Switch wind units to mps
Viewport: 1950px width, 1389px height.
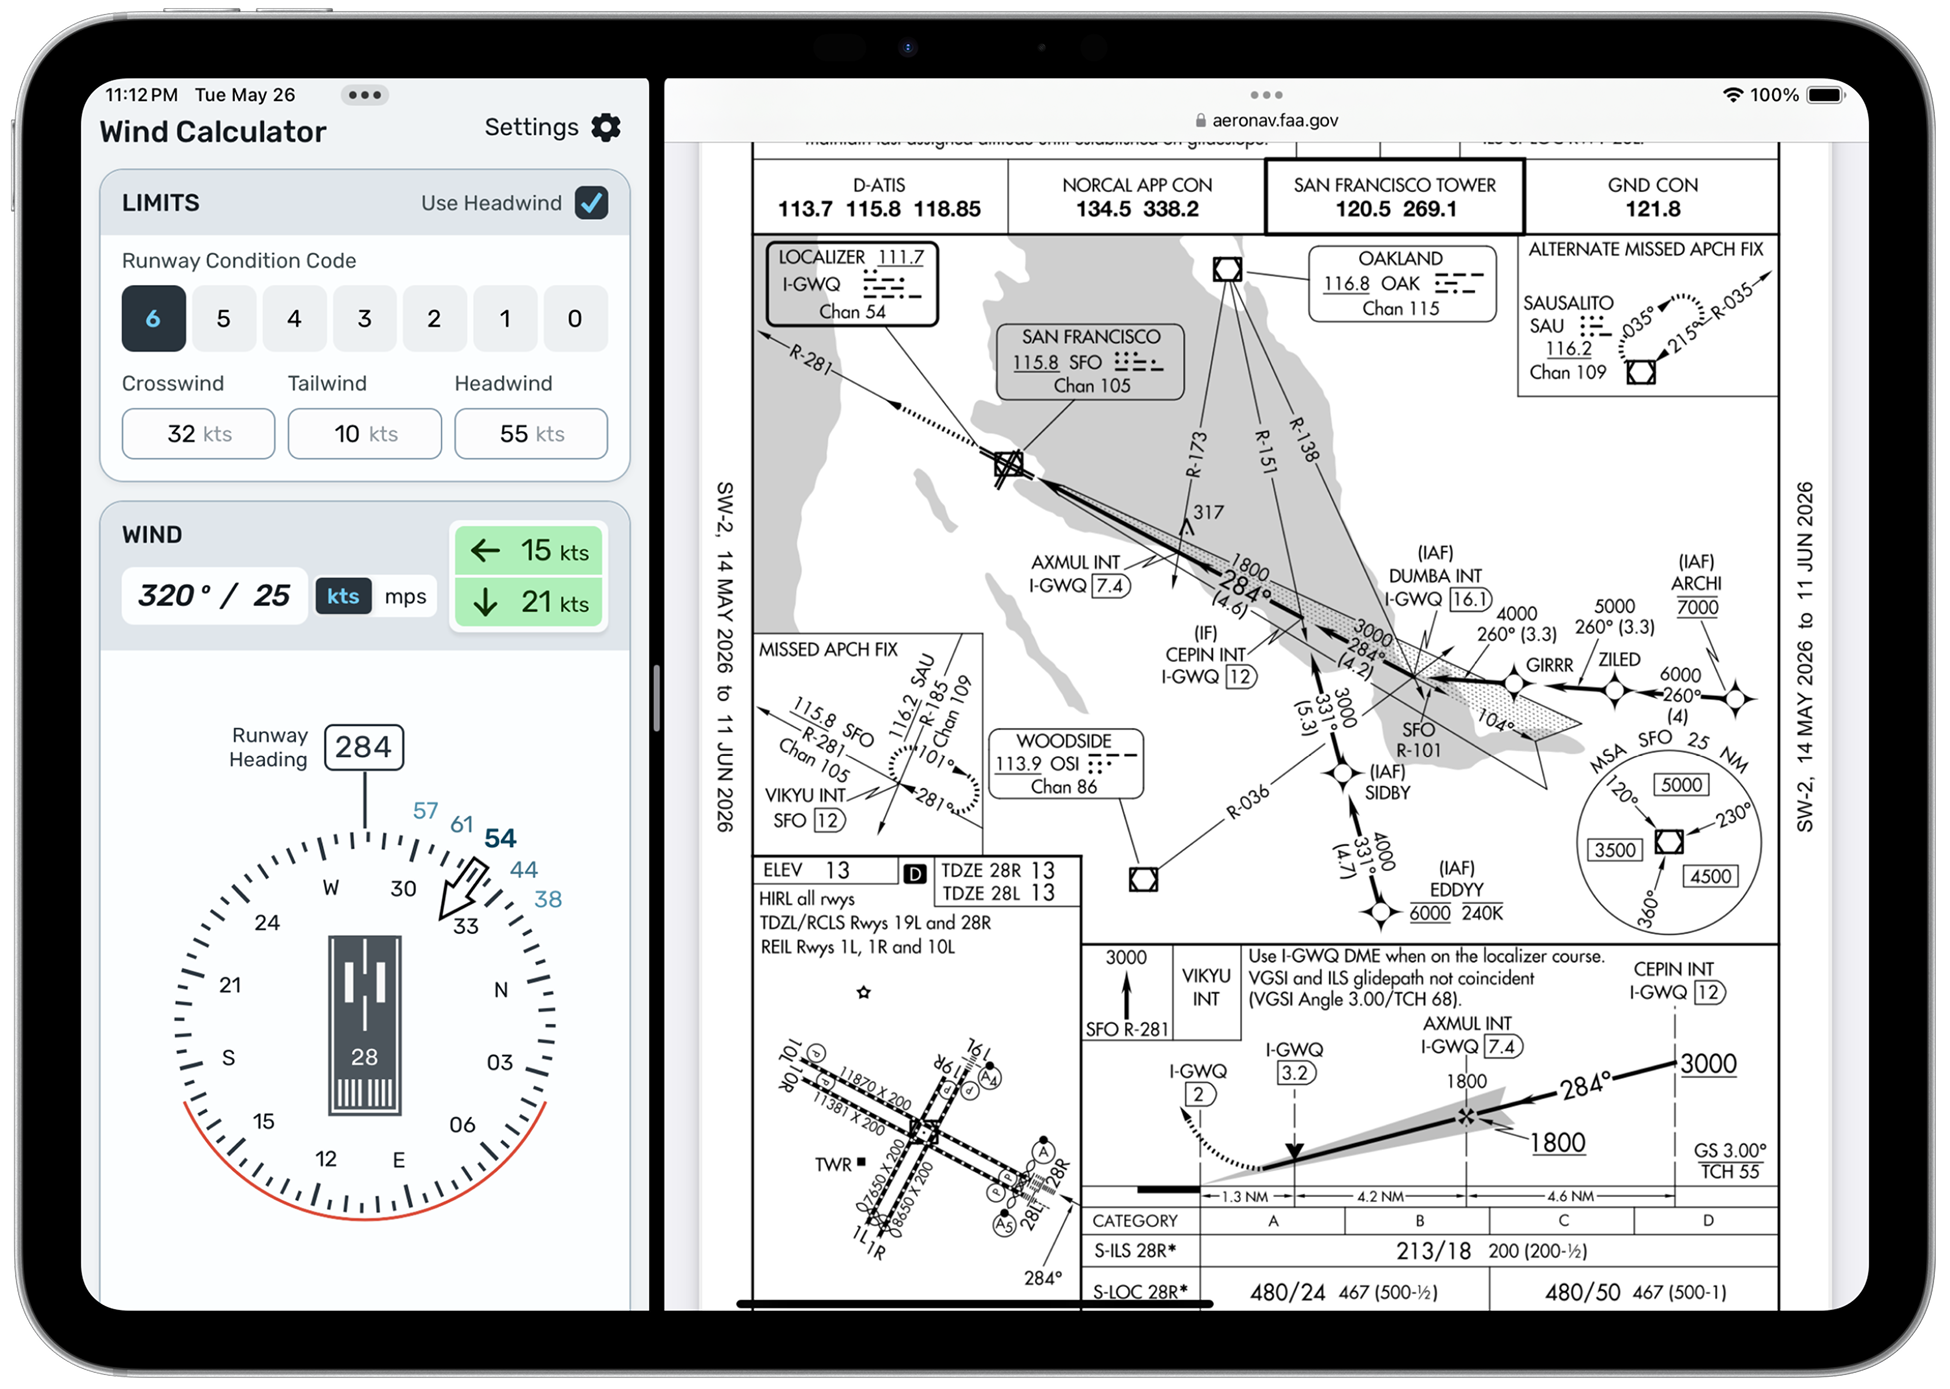tap(405, 596)
